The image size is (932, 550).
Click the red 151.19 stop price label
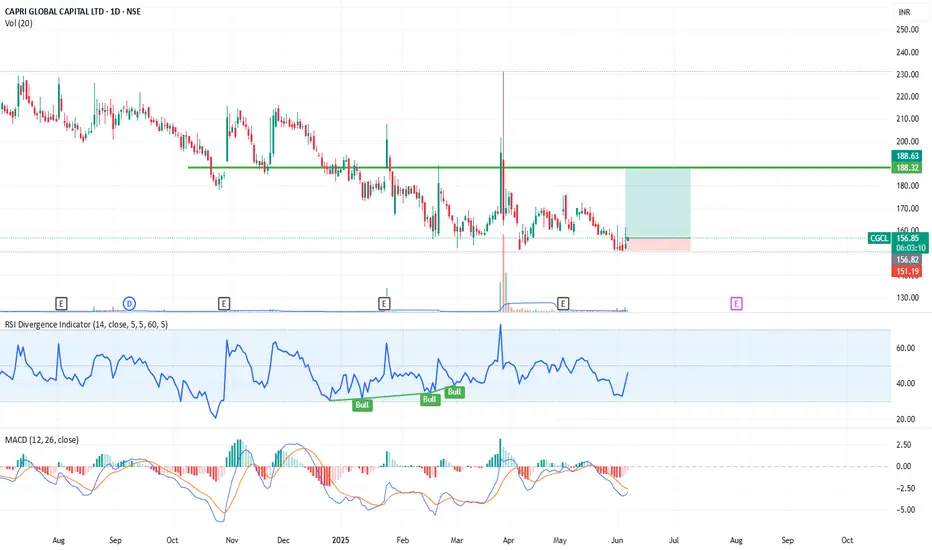pyautogui.click(x=908, y=272)
